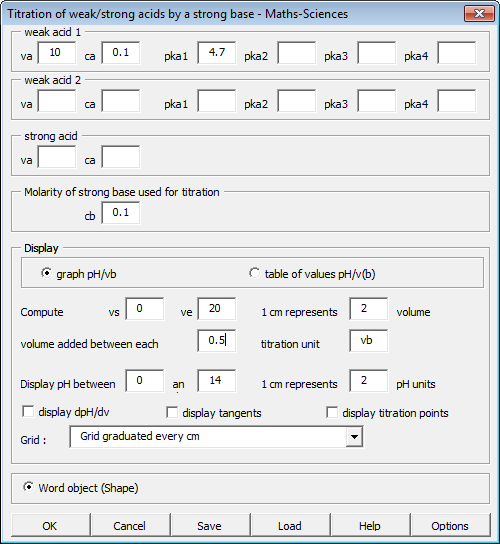The height and width of the screenshot is (544, 500).
Task: Open the Help button
Action: click(x=370, y=526)
